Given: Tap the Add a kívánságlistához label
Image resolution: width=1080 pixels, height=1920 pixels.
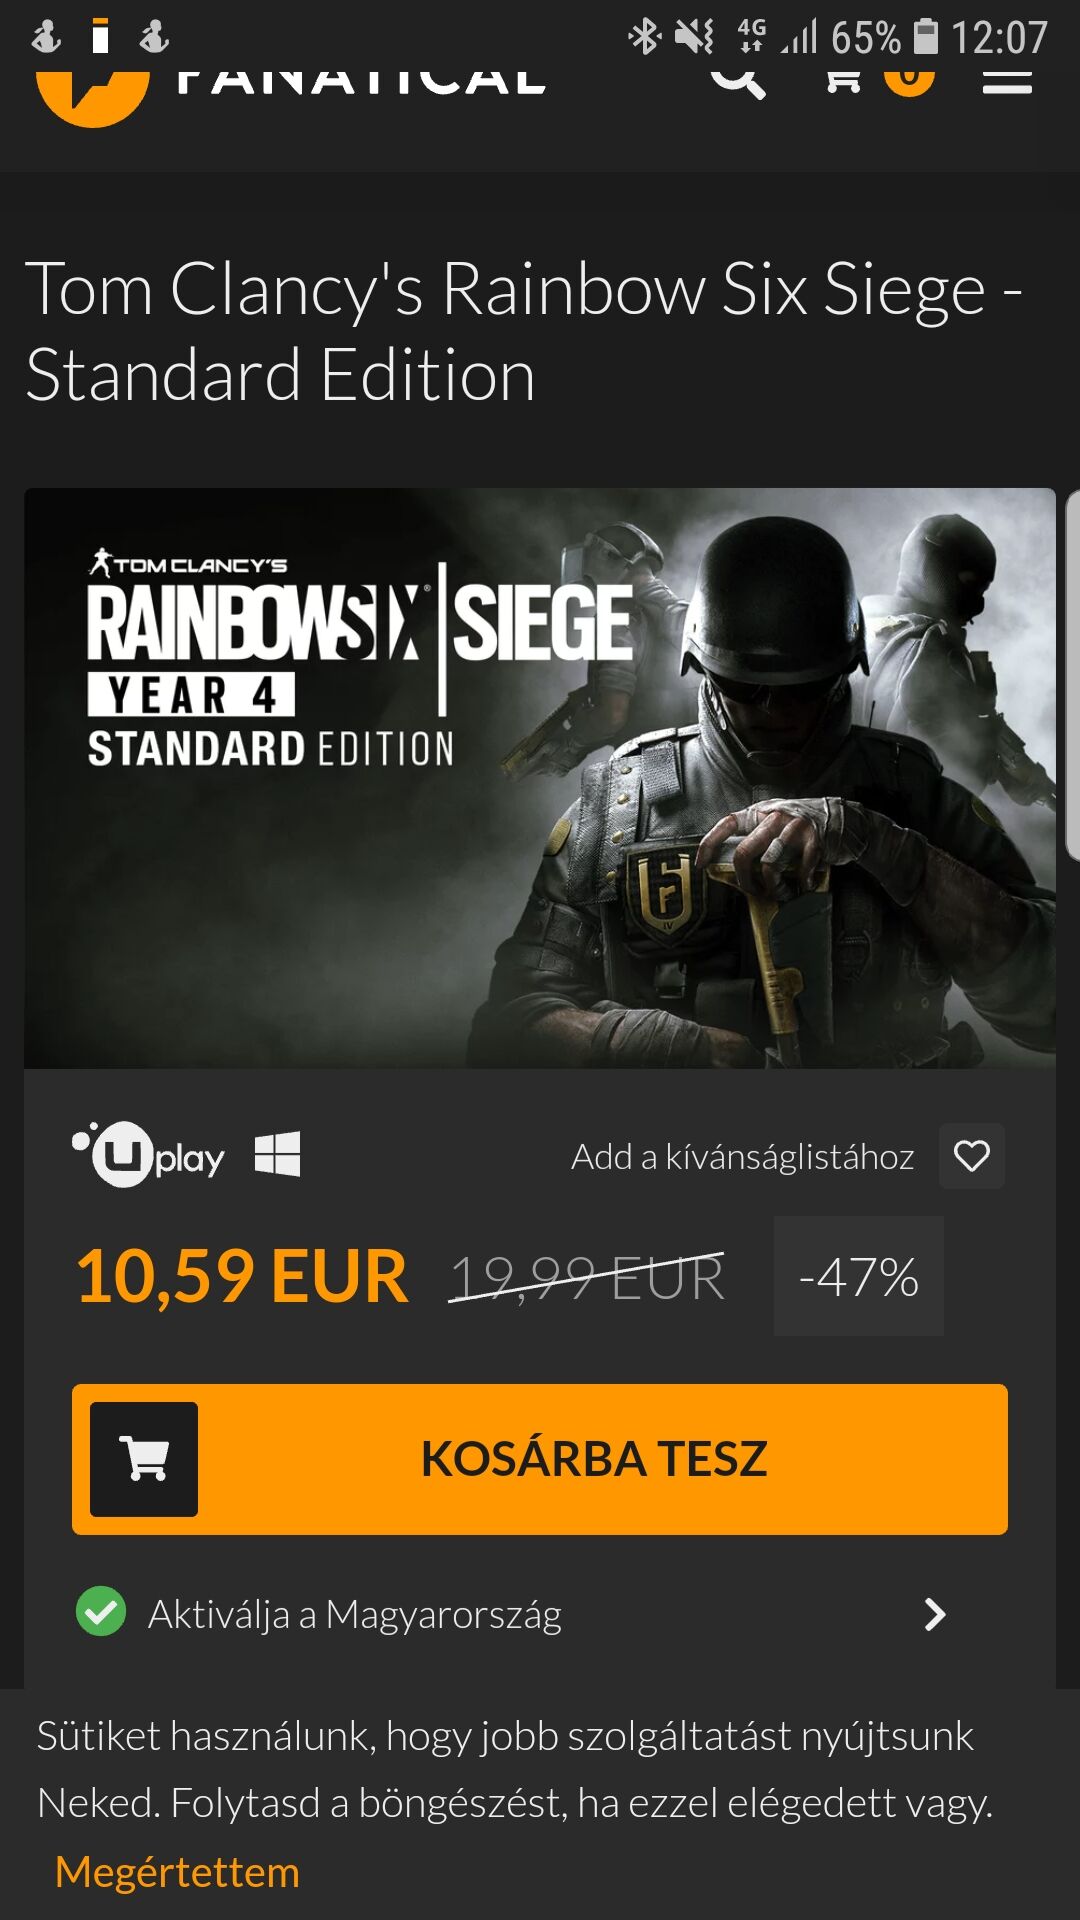Looking at the screenshot, I should click(742, 1157).
